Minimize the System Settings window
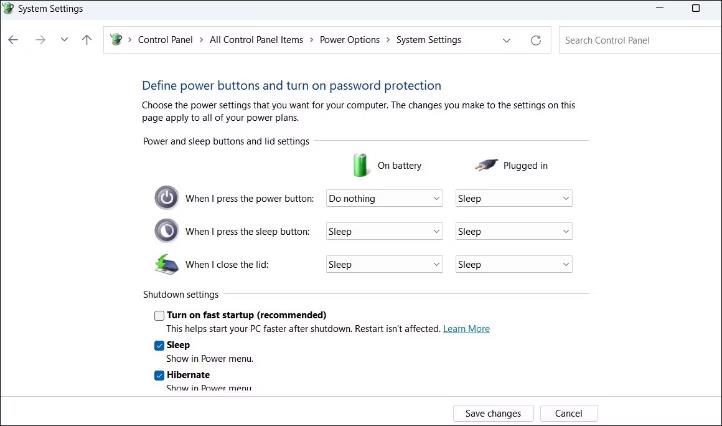 pyautogui.click(x=660, y=8)
